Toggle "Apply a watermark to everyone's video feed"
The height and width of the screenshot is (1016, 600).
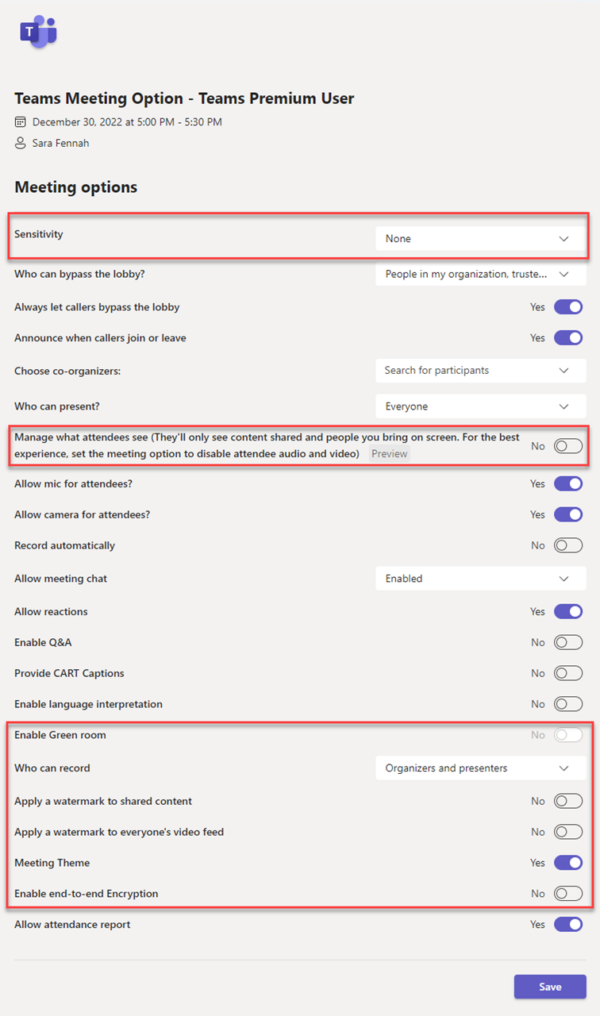(x=568, y=831)
